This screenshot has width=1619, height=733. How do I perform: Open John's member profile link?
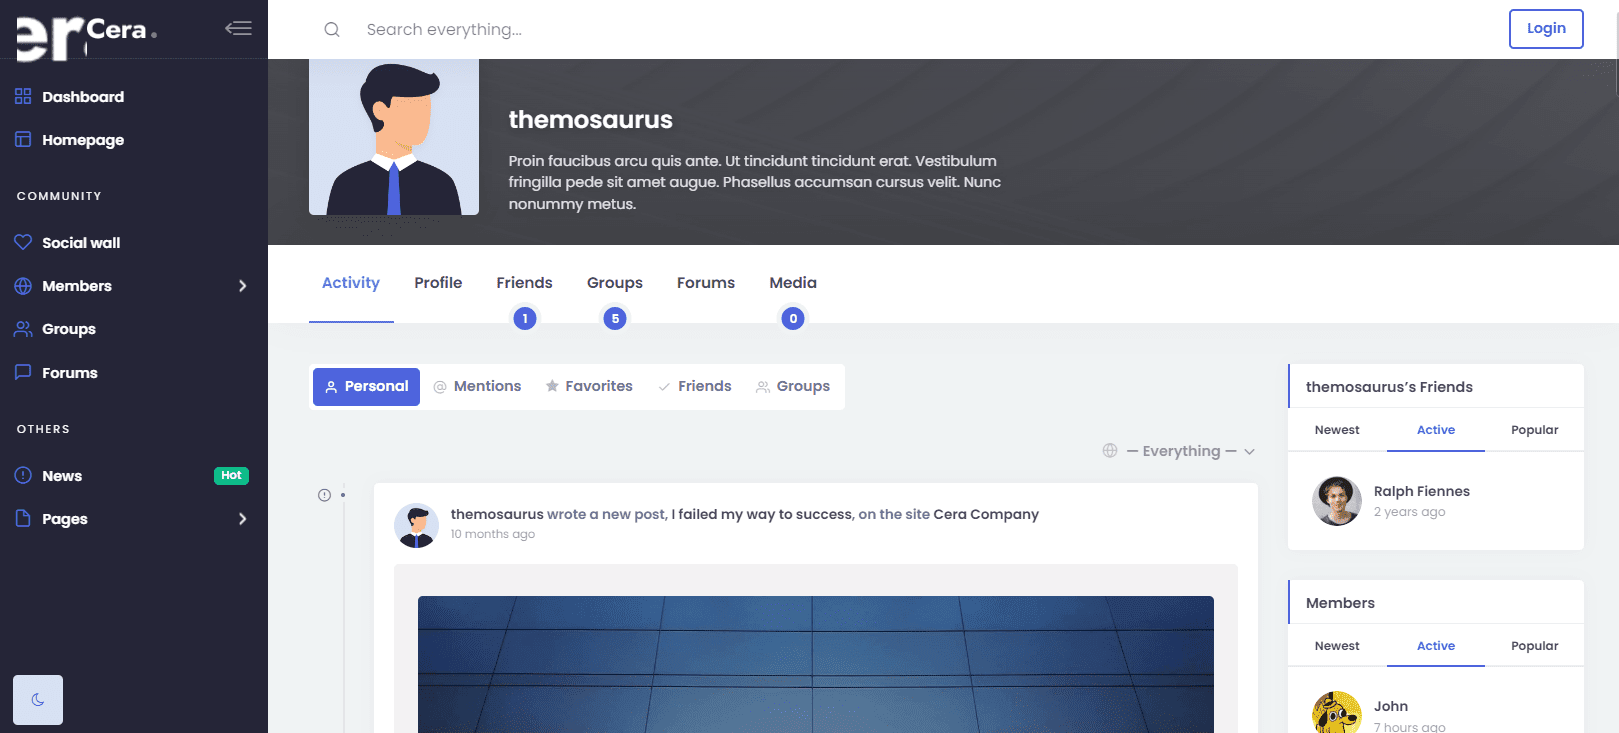1390,706
